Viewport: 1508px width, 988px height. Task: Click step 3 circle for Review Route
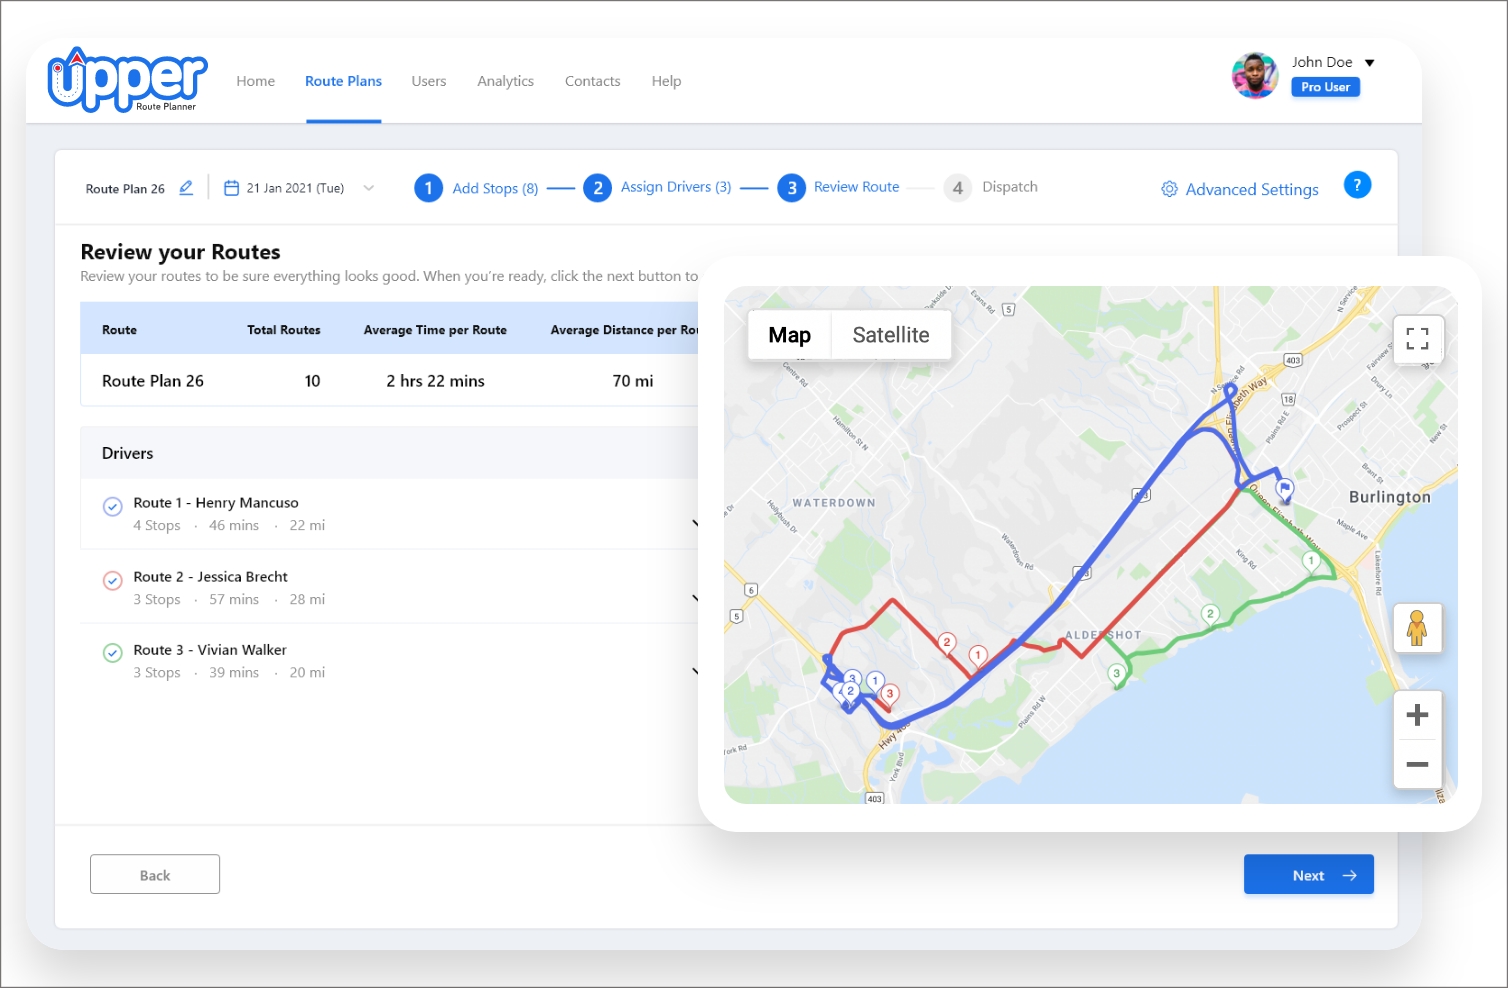click(x=791, y=187)
